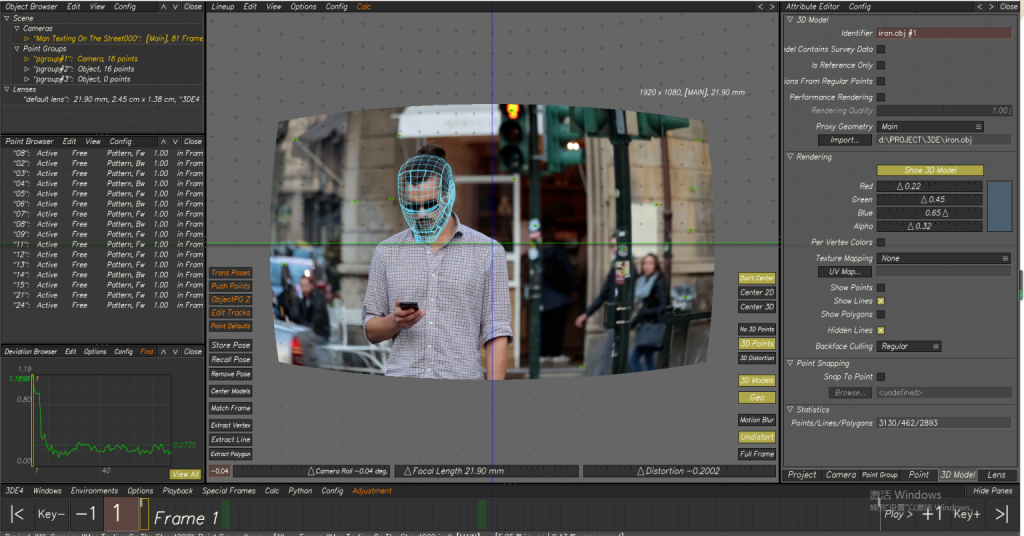1024x536 pixels.
Task: Switch to Camera tab
Action: (x=840, y=475)
